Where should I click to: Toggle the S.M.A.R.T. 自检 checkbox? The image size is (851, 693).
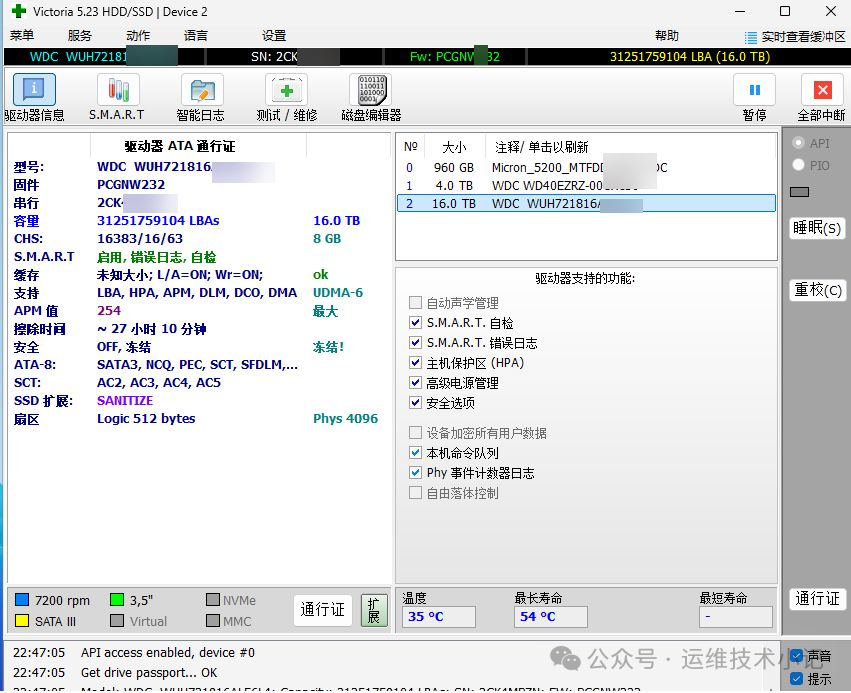pyautogui.click(x=415, y=323)
